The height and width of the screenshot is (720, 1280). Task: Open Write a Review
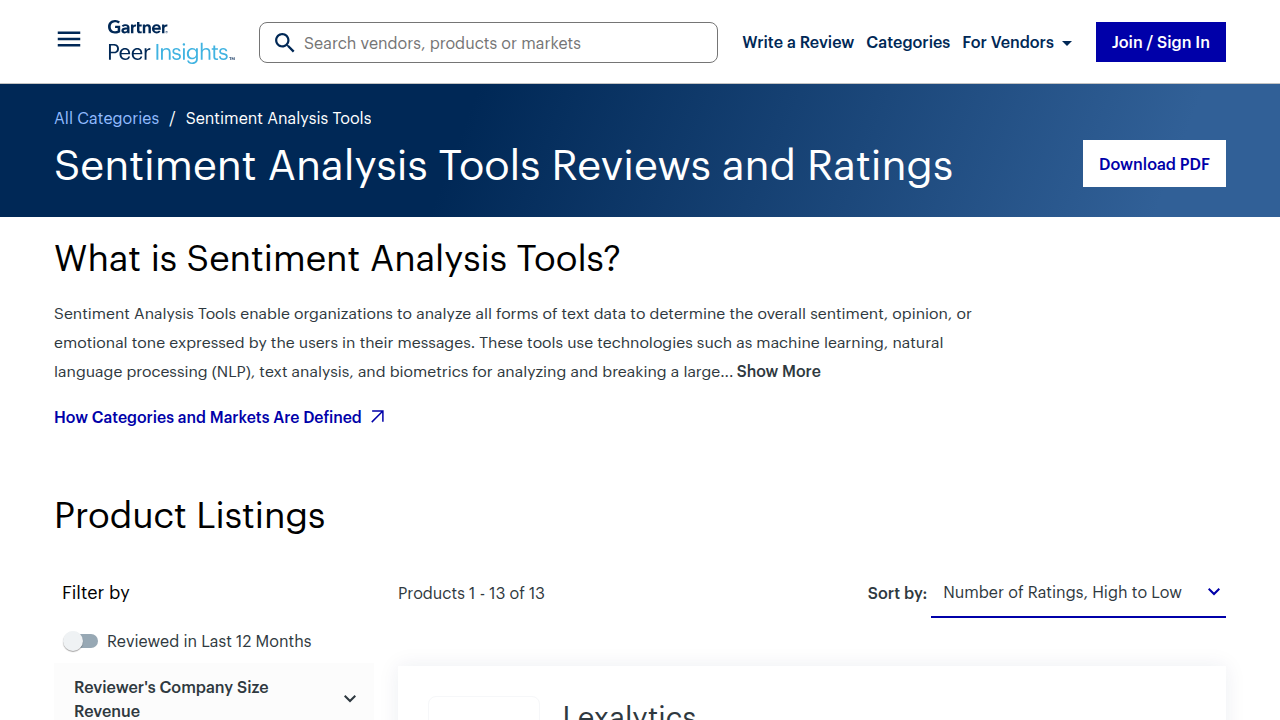[798, 42]
